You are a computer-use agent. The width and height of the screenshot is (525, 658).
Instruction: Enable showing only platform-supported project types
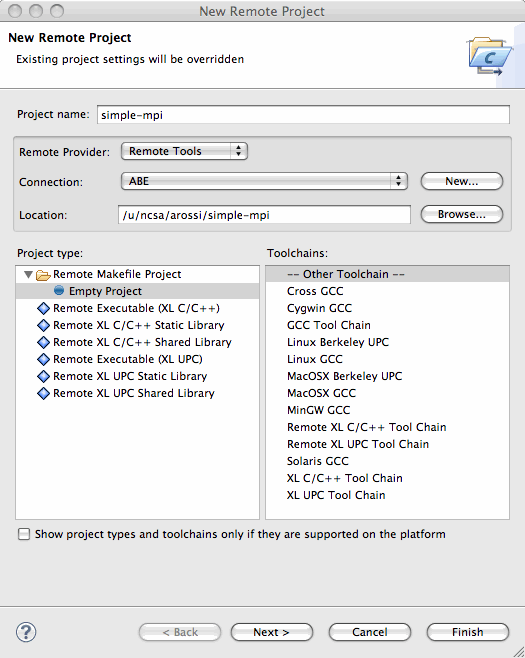point(24,534)
